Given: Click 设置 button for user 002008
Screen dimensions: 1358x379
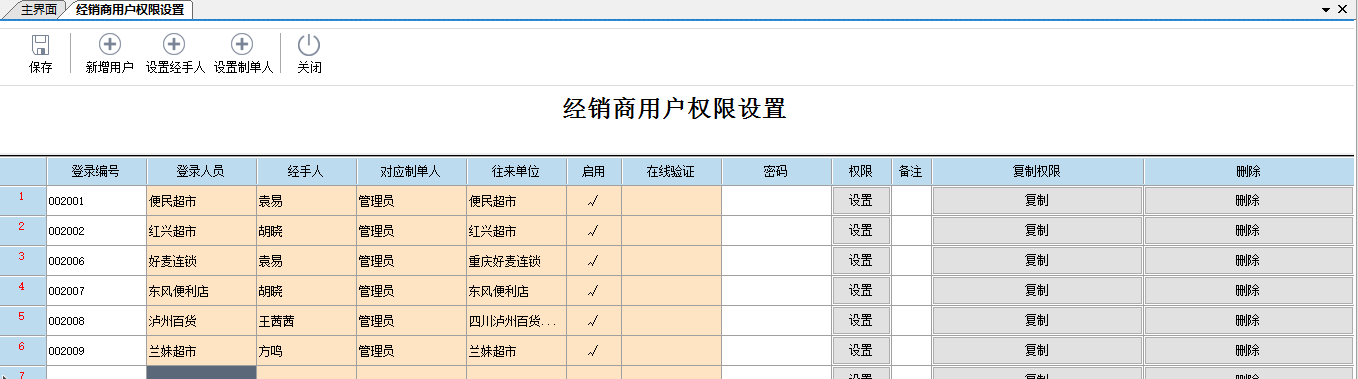Looking at the screenshot, I should [x=861, y=321].
